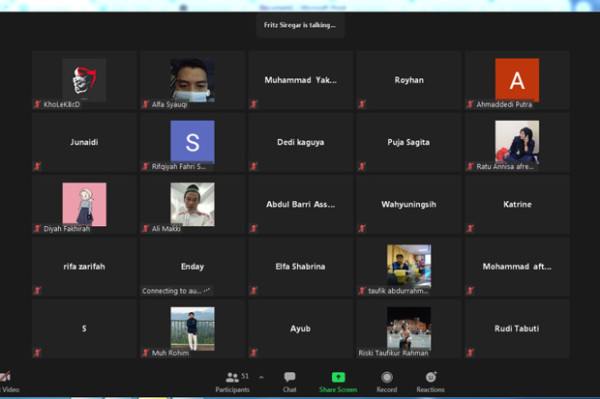Click the 'Fritz Siregar is talking' banner
This screenshot has width=600, height=399.
point(300,25)
